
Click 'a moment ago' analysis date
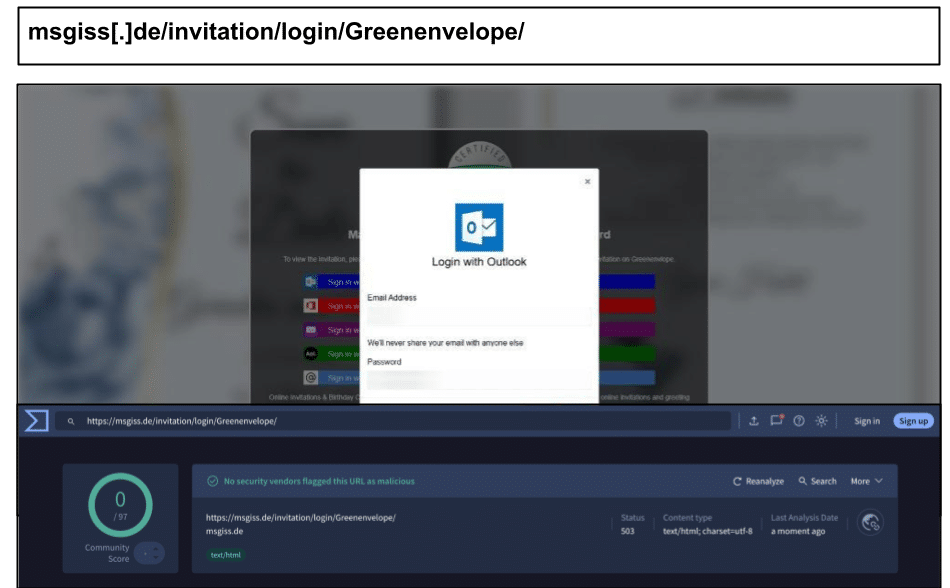coord(798,531)
